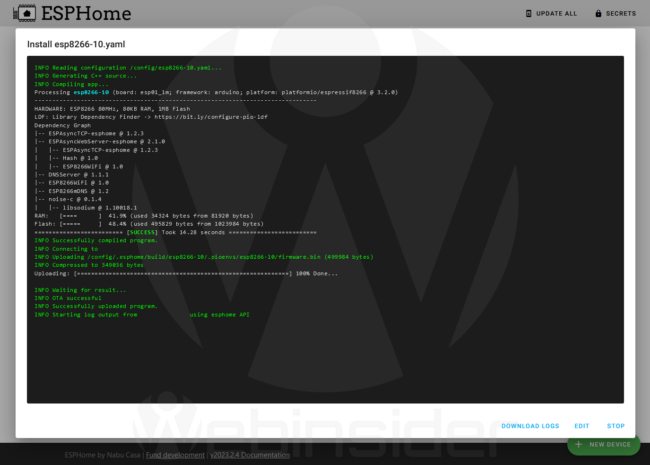Click the DOWNLOAD LOGS button
The height and width of the screenshot is (465, 650).
[530, 426]
